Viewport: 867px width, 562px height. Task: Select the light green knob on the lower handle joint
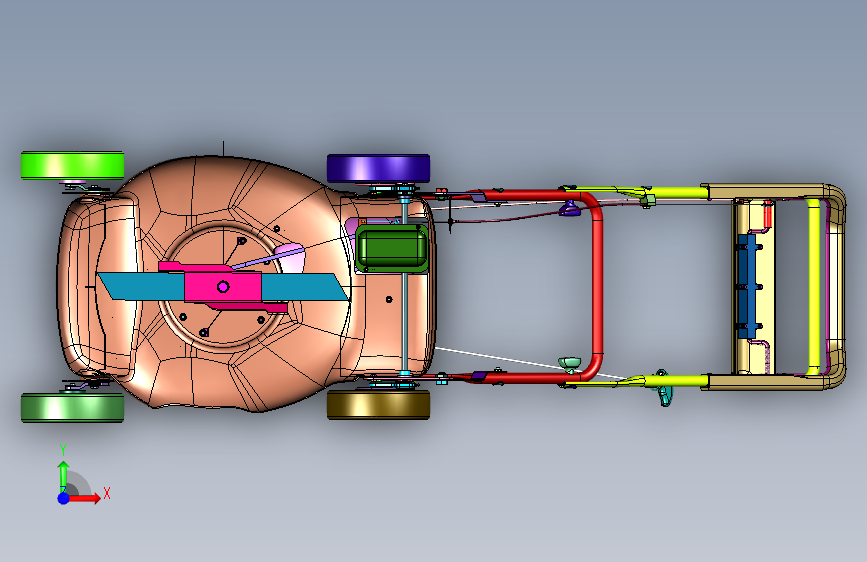[x=570, y=363]
